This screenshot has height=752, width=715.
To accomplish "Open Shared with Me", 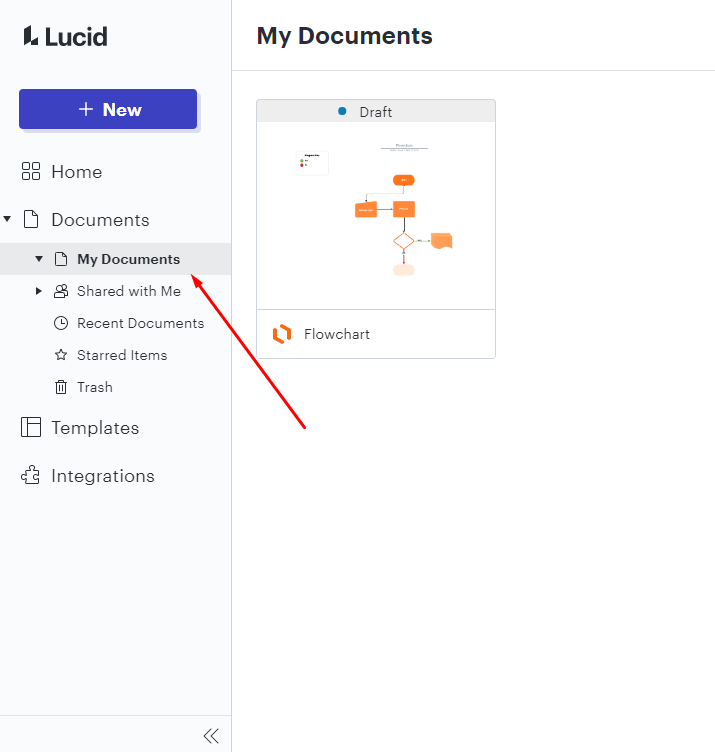I will (x=129, y=291).
